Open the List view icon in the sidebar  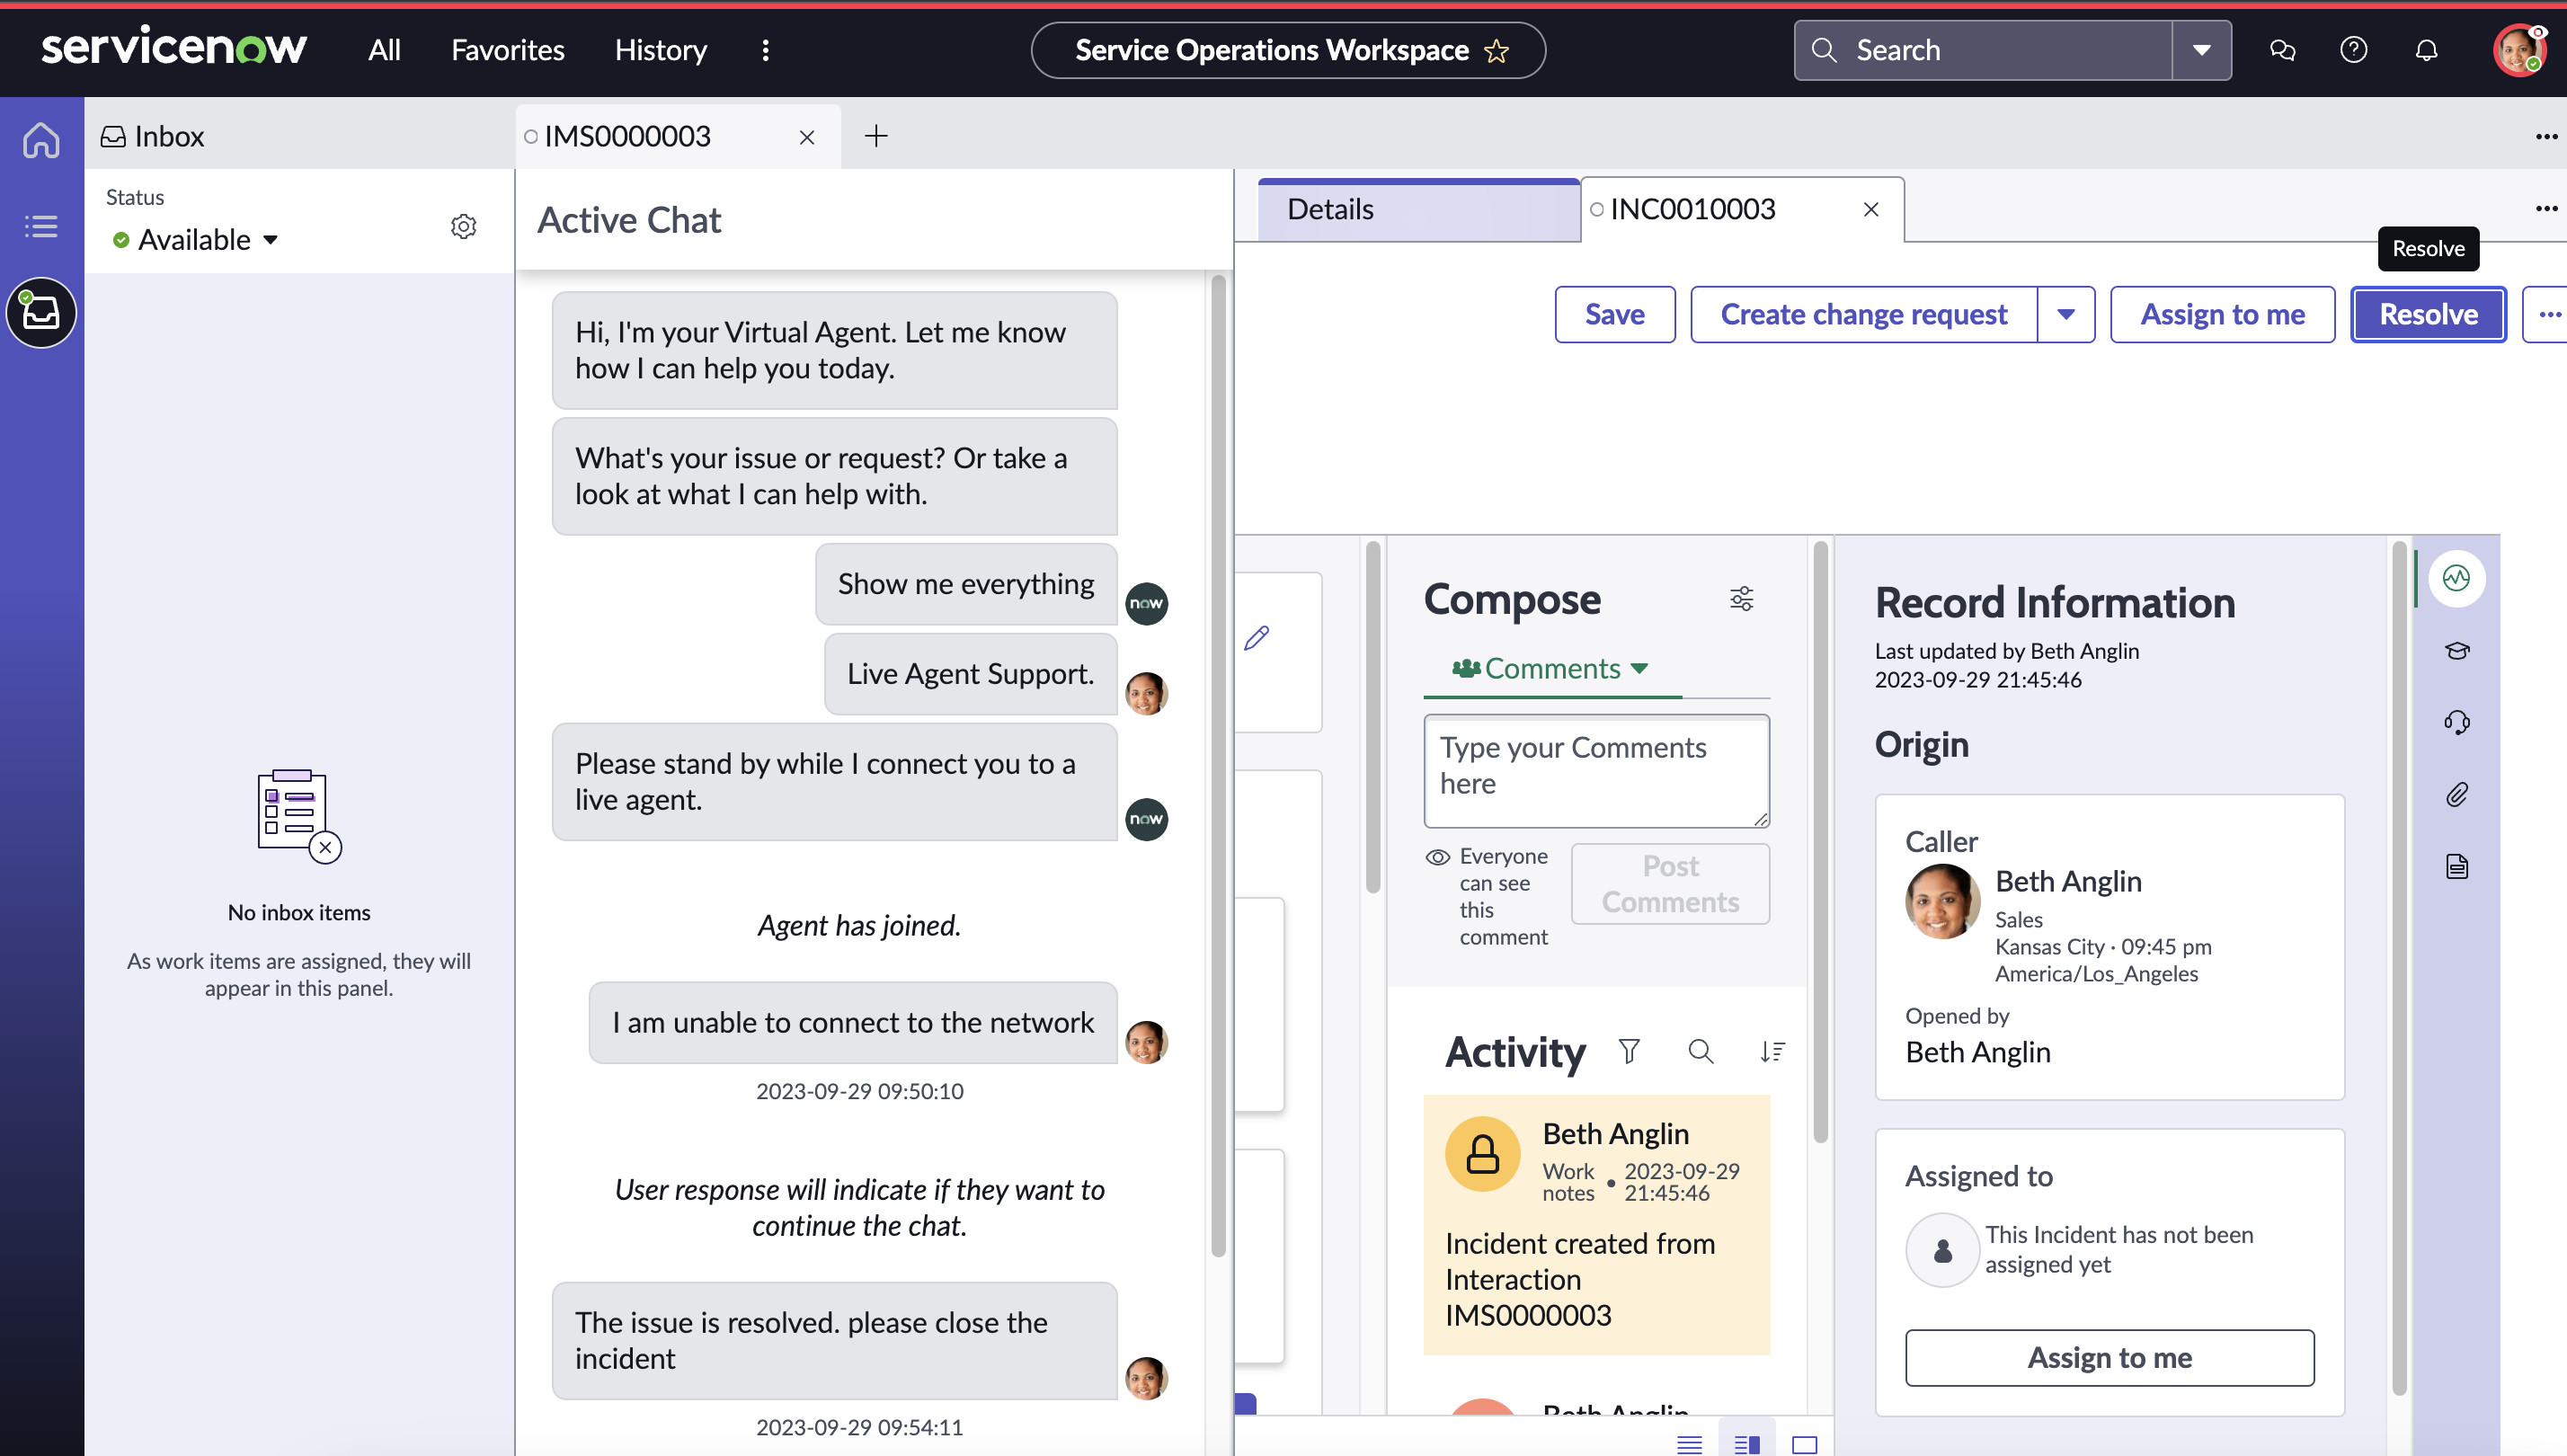[41, 226]
